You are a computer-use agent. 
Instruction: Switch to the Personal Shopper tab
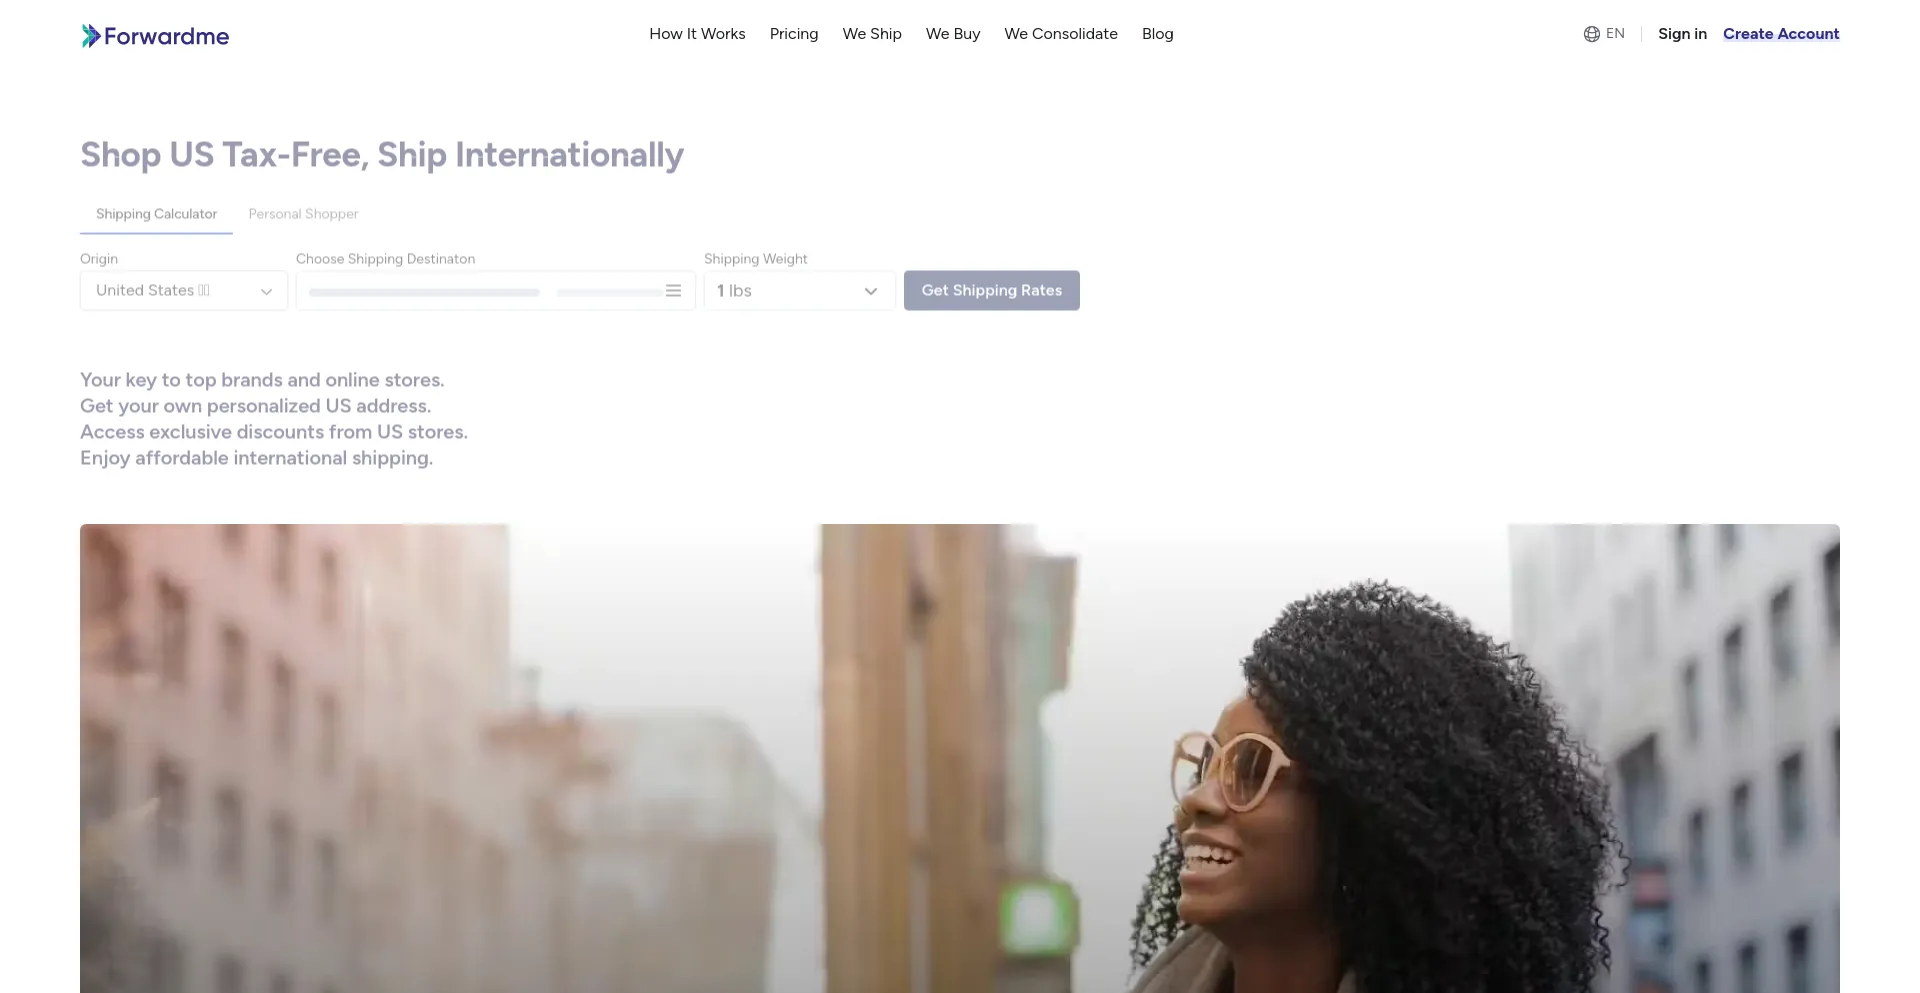303,214
